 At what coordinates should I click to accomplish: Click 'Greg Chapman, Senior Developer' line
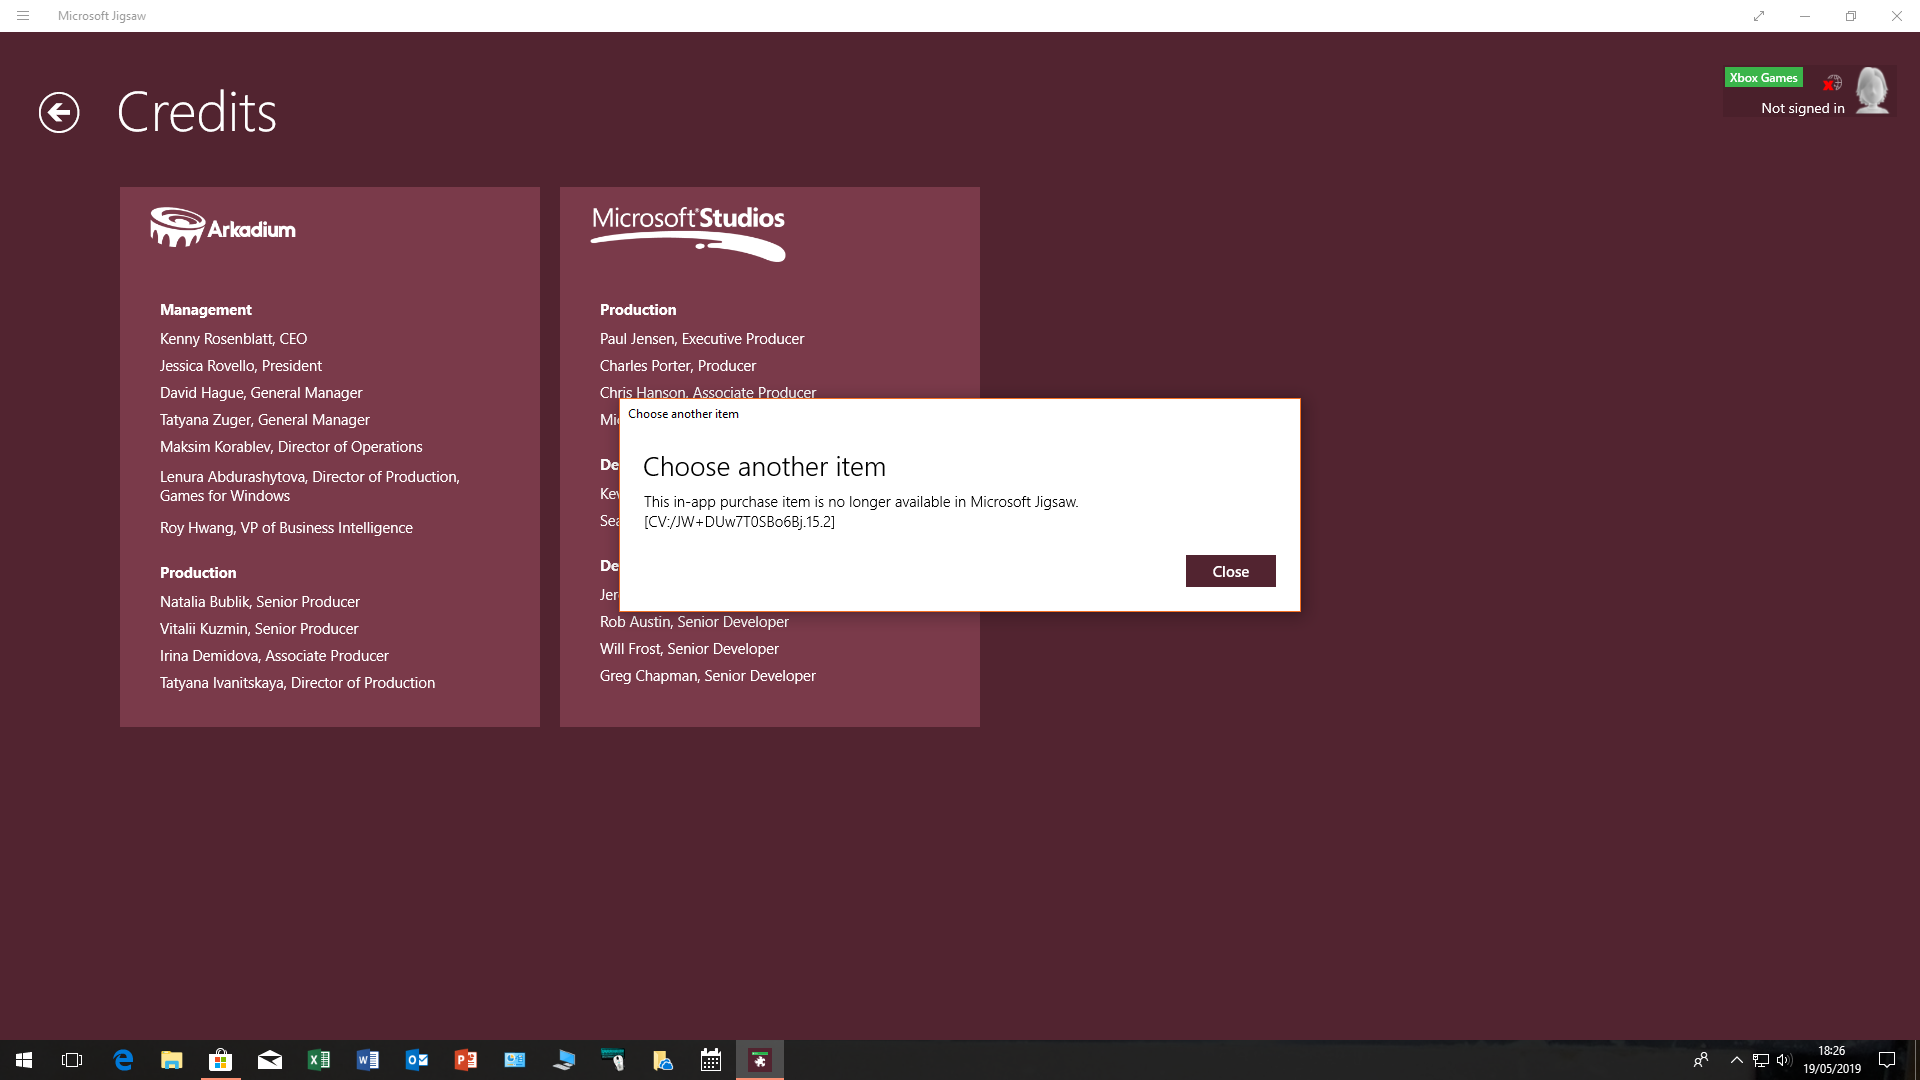708,676
